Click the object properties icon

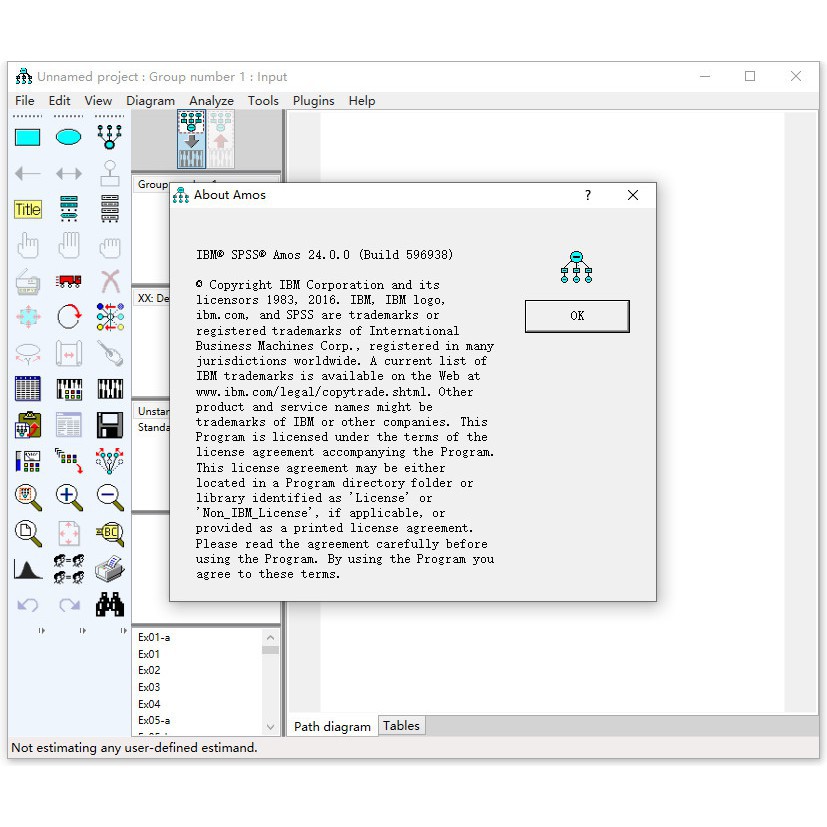pos(27,461)
